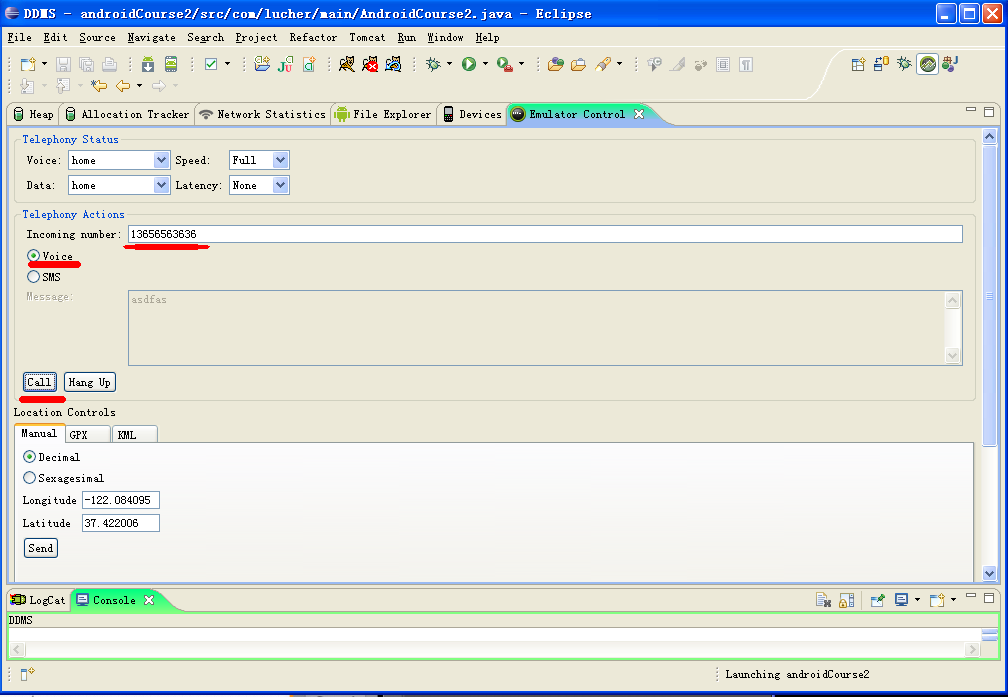This screenshot has width=1008, height=697.
Task: Switch to Debug perspective bug icon
Action: [x=904, y=64]
